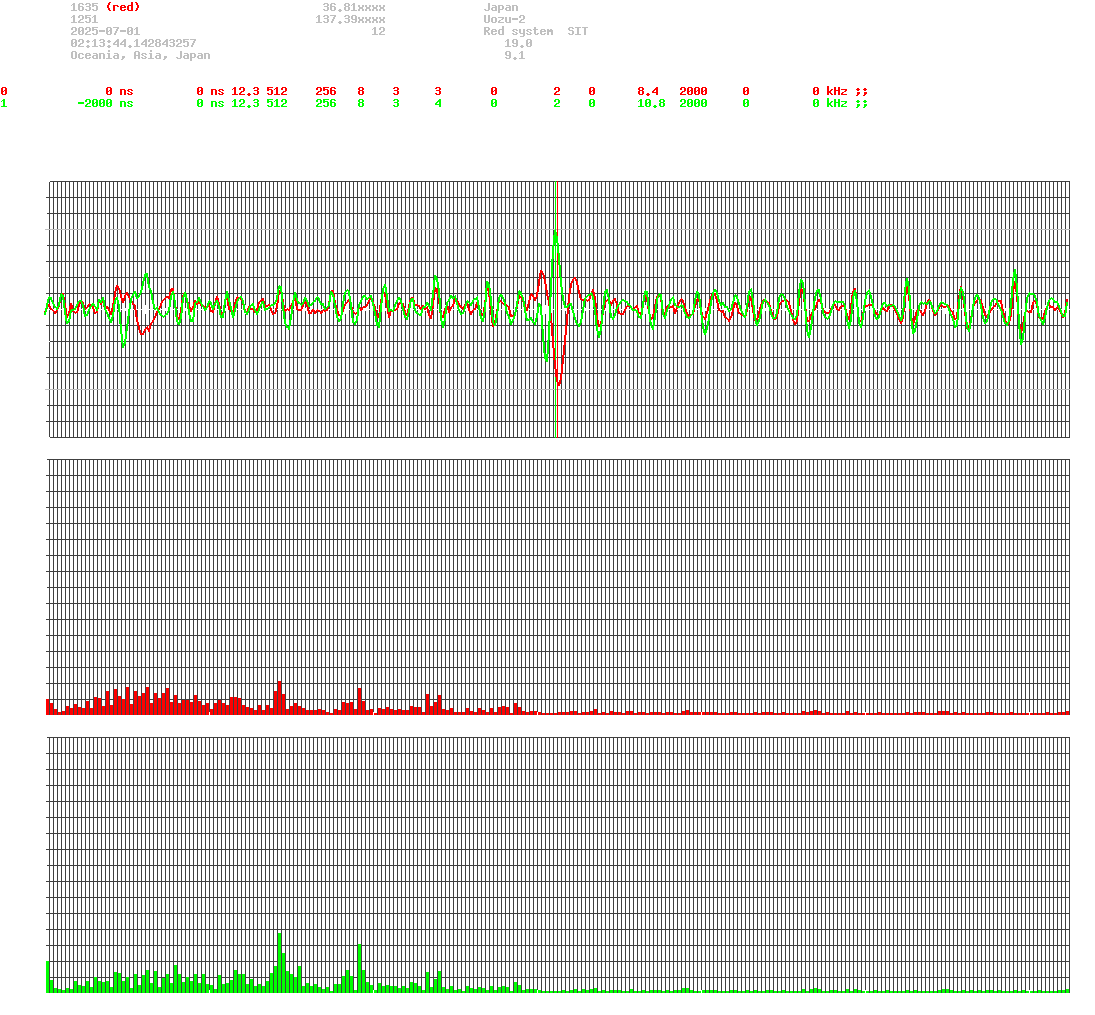
Task: Click the green channel '-2000 ns' delay value
Action: [105, 103]
